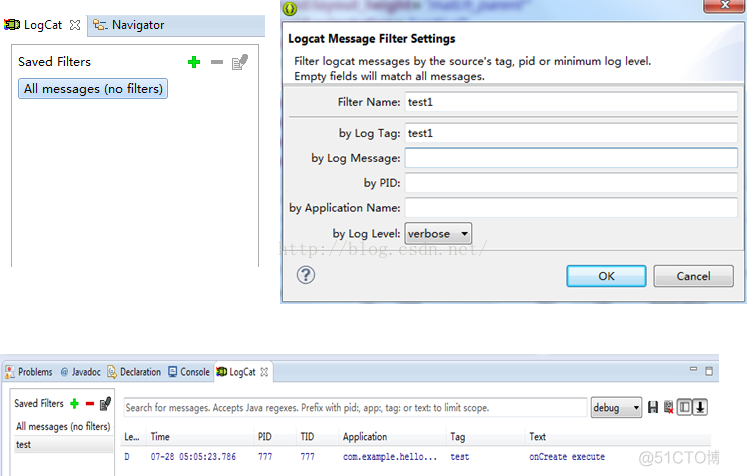Select log timestamp 07-28 05:05:23.786

[193, 457]
